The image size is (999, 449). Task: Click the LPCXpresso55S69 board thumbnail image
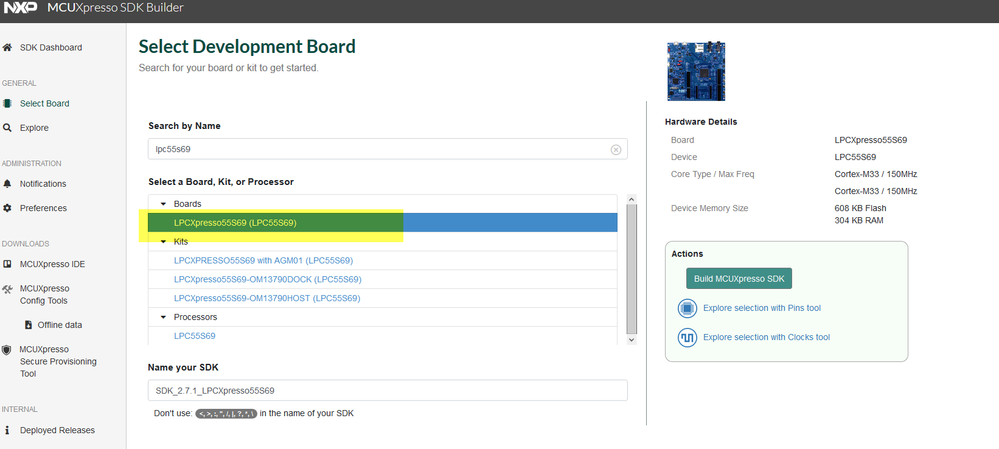[696, 71]
